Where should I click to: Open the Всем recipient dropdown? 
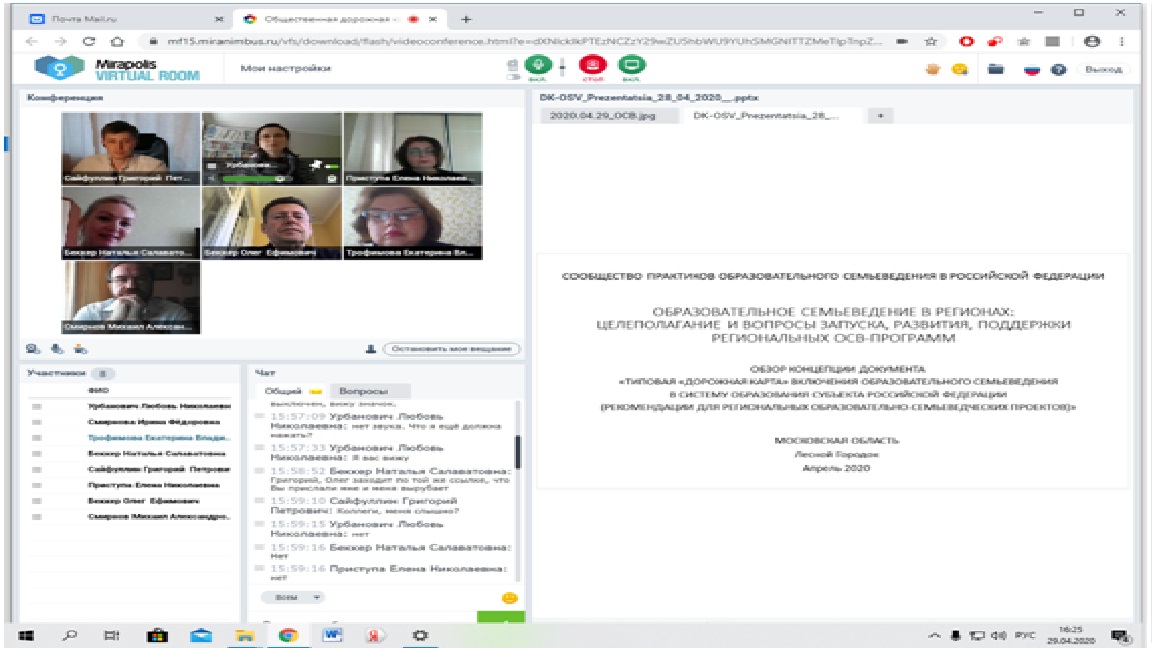tap(293, 597)
